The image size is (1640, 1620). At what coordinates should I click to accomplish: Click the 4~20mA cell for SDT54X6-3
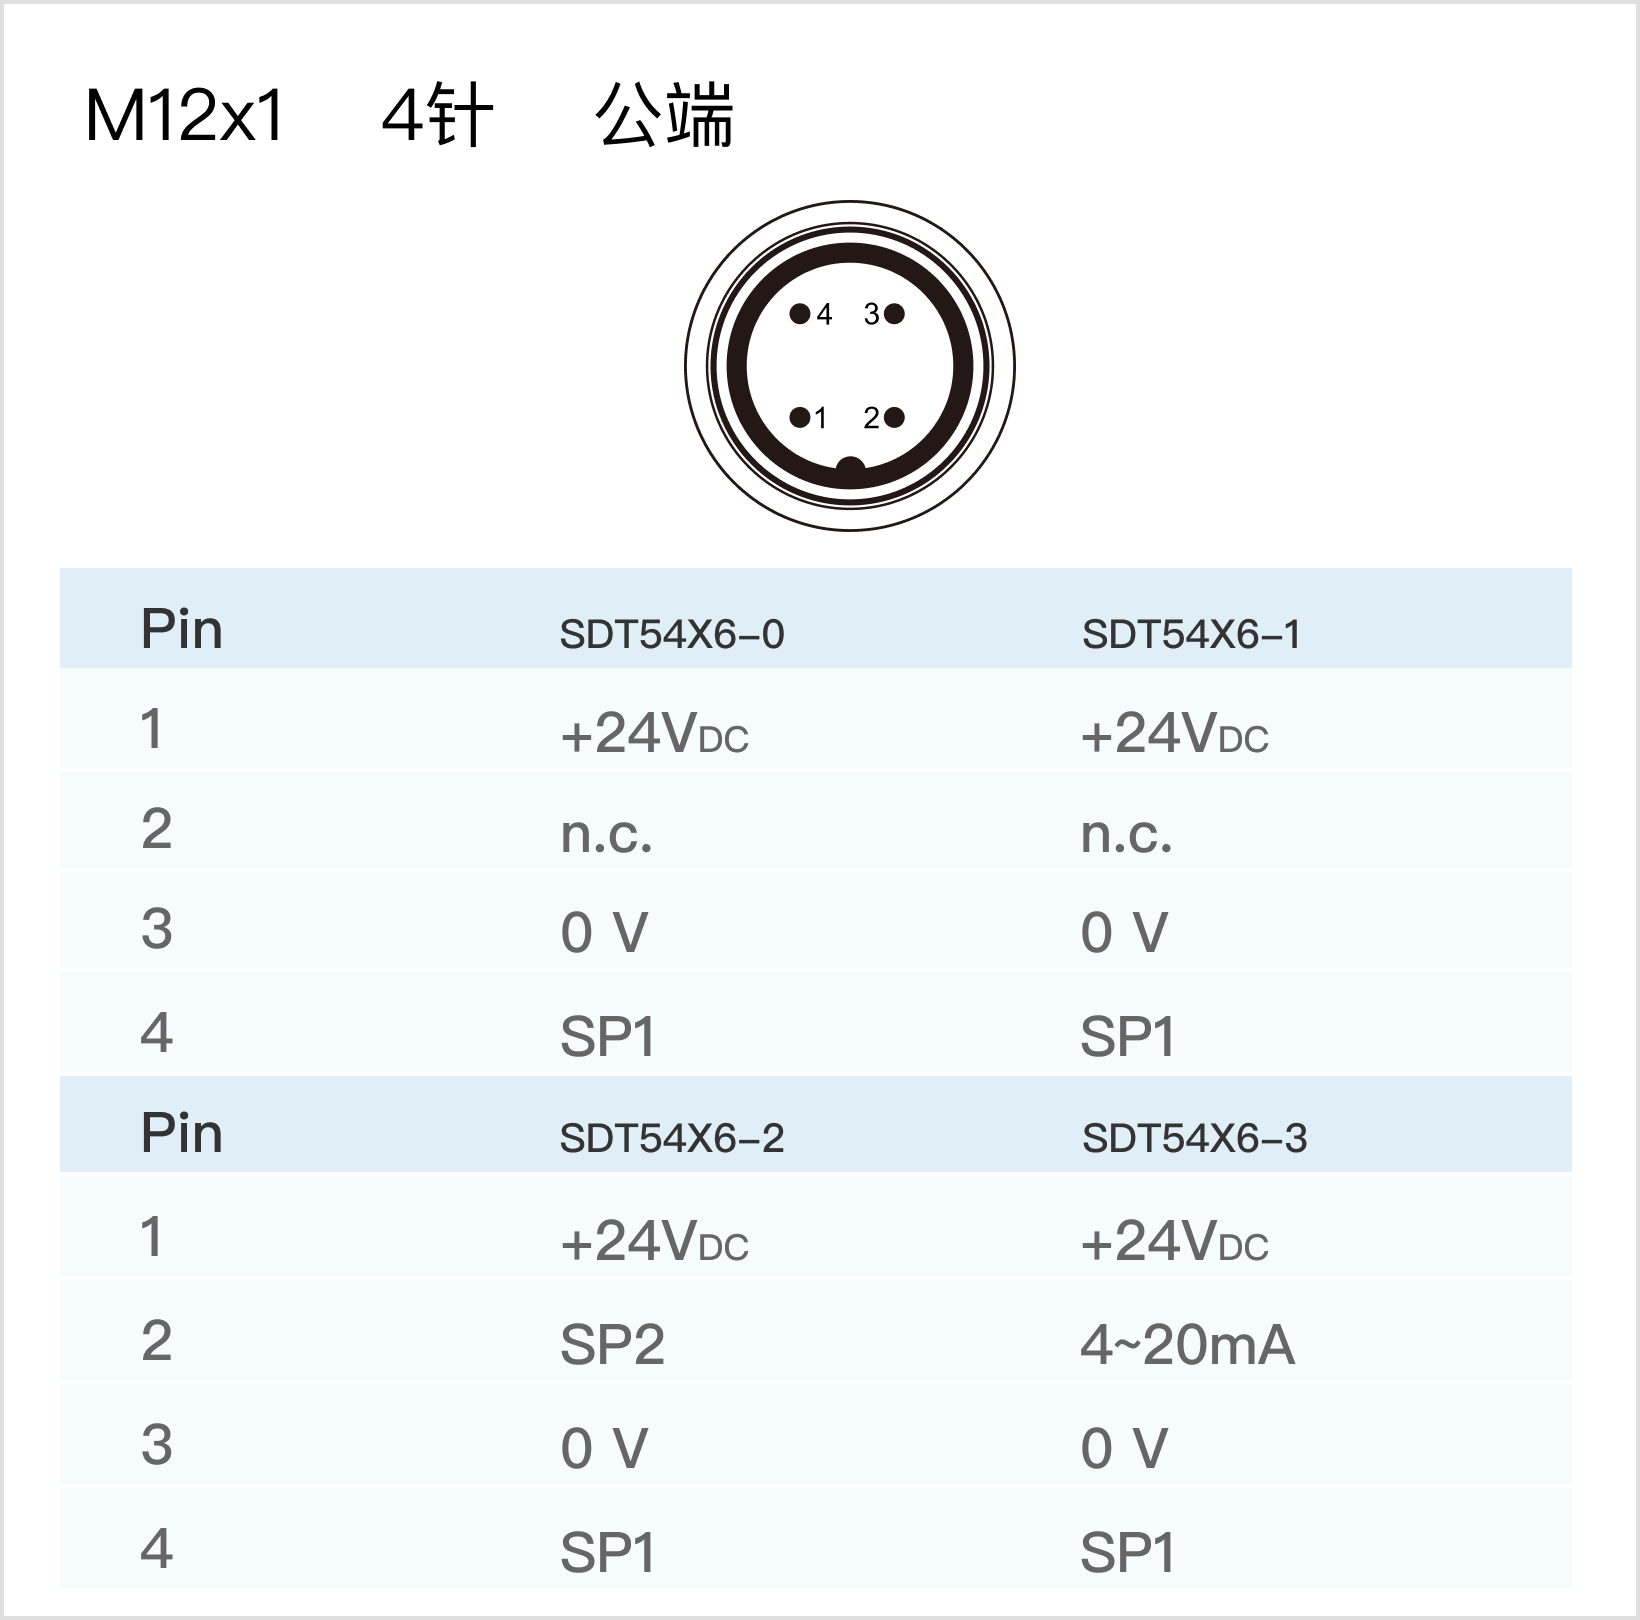coord(1187,1344)
